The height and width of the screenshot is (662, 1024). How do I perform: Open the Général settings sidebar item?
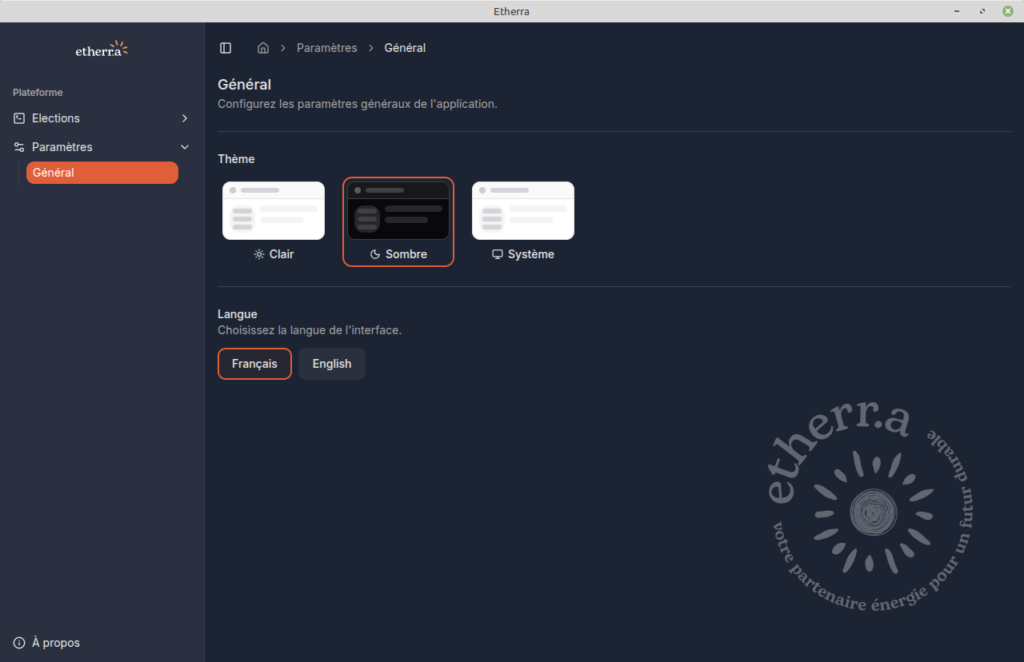102,173
